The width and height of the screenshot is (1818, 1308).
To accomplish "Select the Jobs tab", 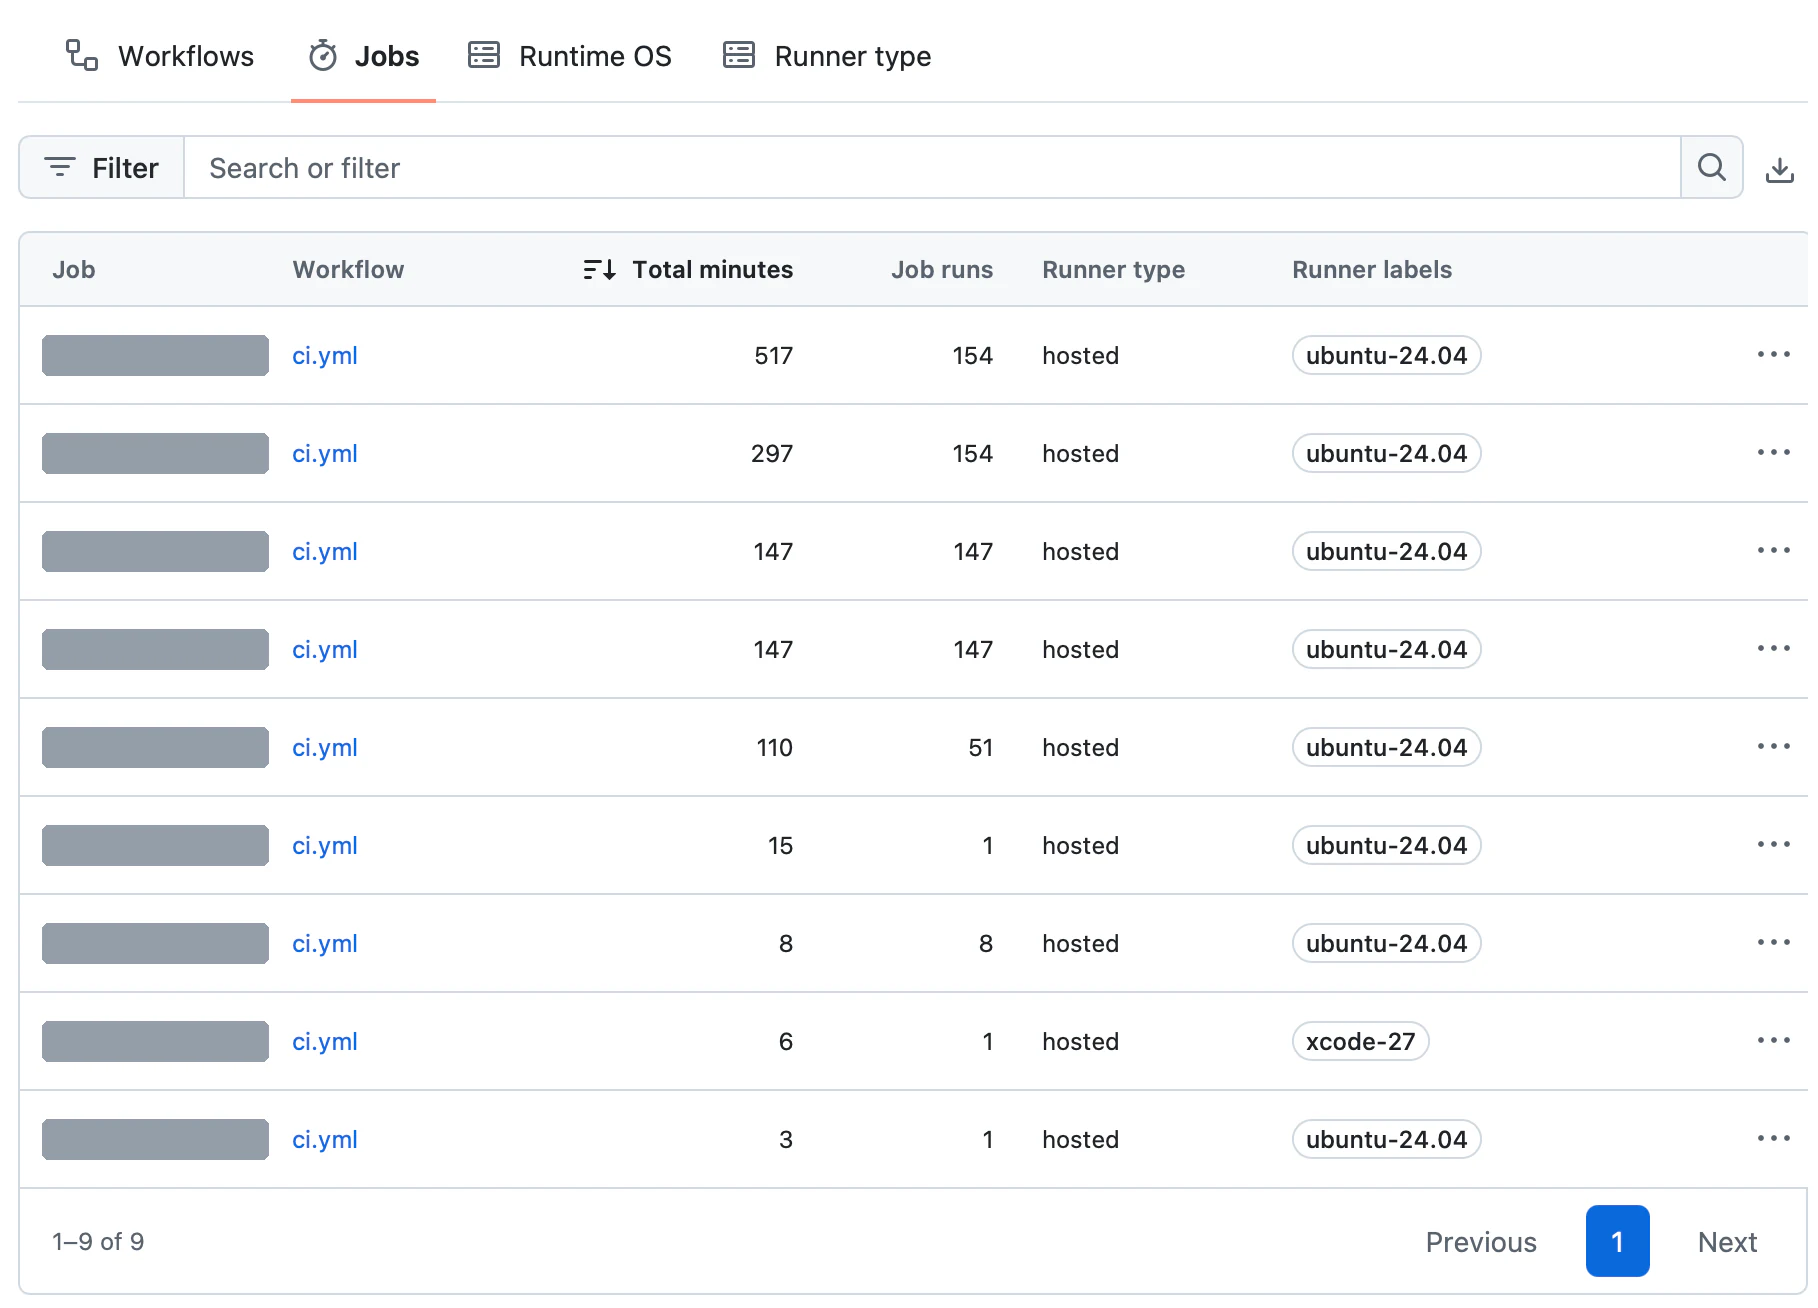I will (364, 56).
